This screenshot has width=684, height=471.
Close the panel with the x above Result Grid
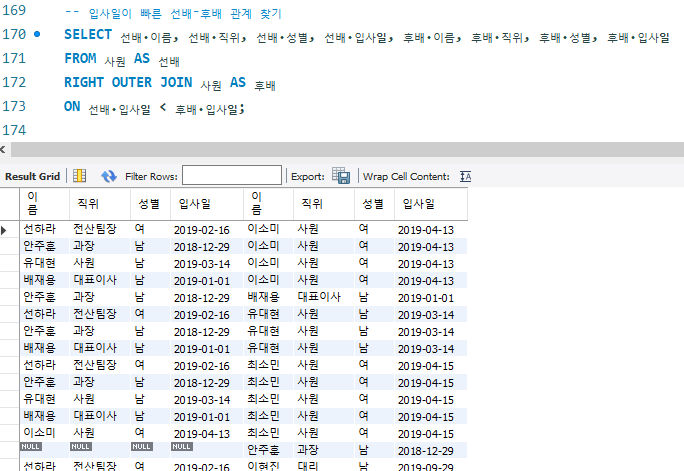[3, 150]
